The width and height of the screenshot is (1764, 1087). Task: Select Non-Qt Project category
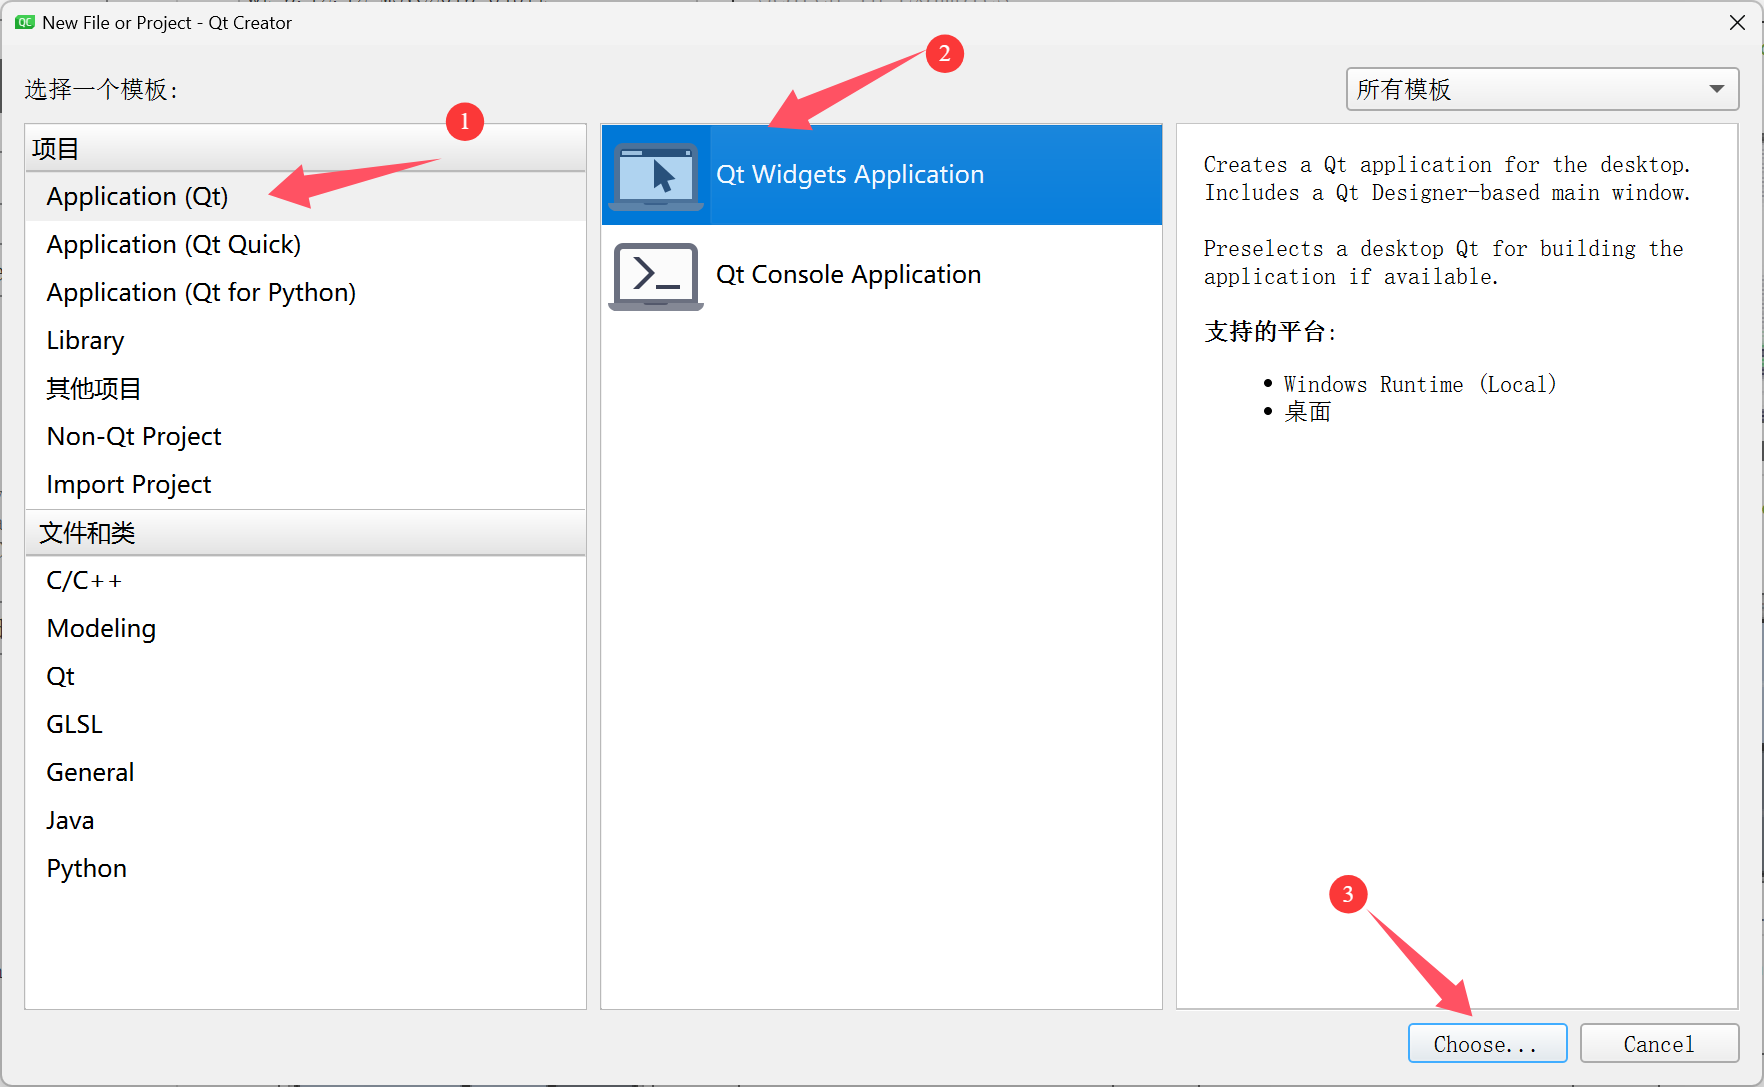(x=305, y=436)
